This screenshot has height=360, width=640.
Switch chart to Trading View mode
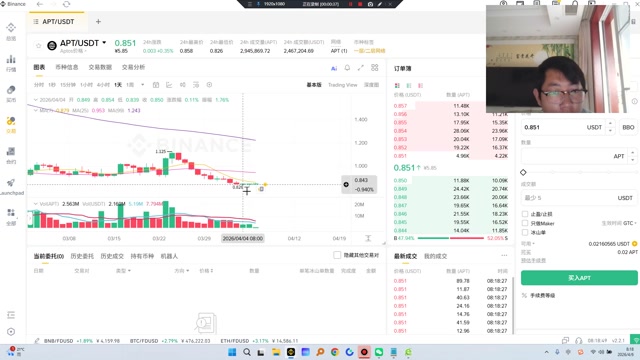342,85
